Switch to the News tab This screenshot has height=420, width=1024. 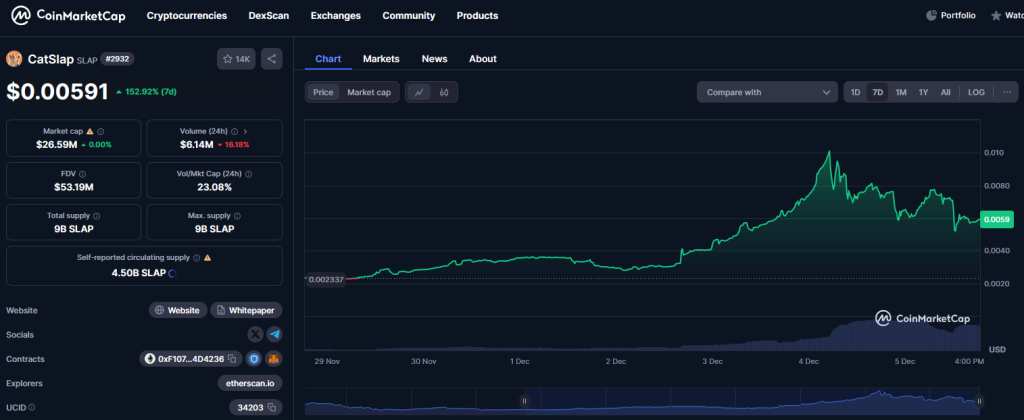point(434,59)
